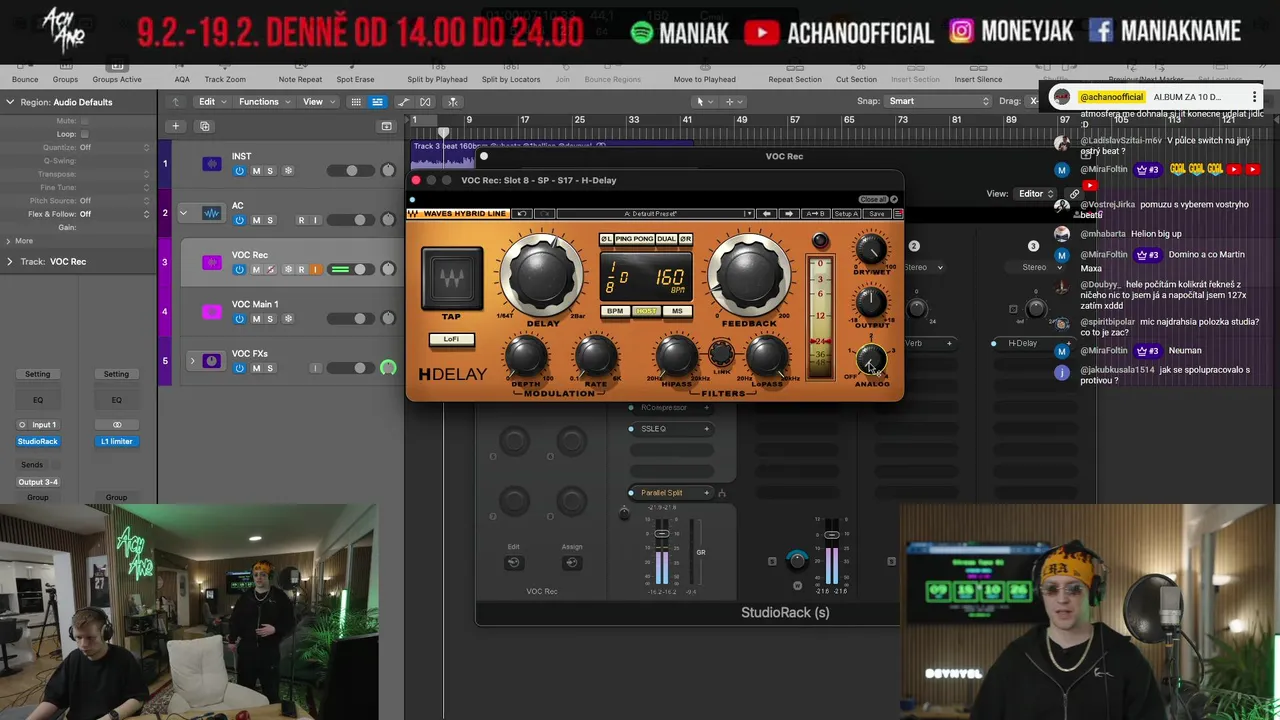Click the large DELAY knob

click(x=542, y=274)
